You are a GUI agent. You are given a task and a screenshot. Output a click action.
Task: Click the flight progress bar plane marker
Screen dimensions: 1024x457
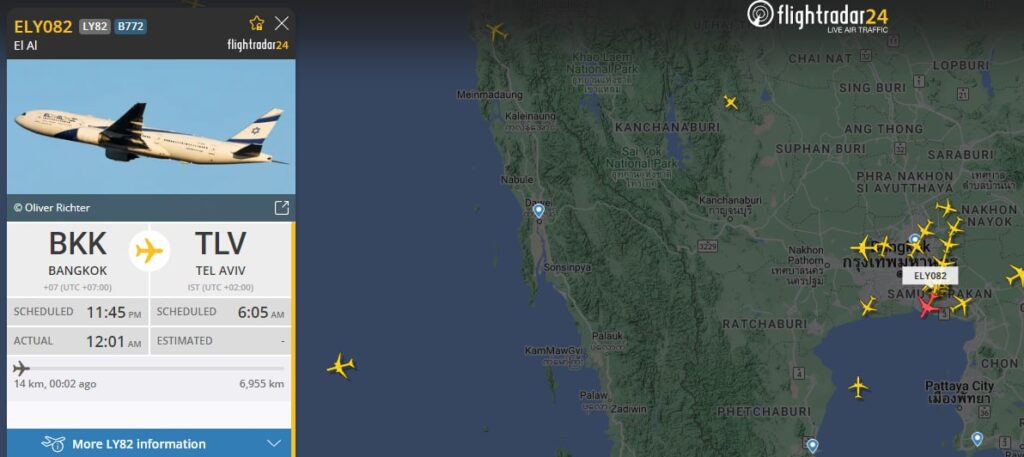(x=21, y=368)
